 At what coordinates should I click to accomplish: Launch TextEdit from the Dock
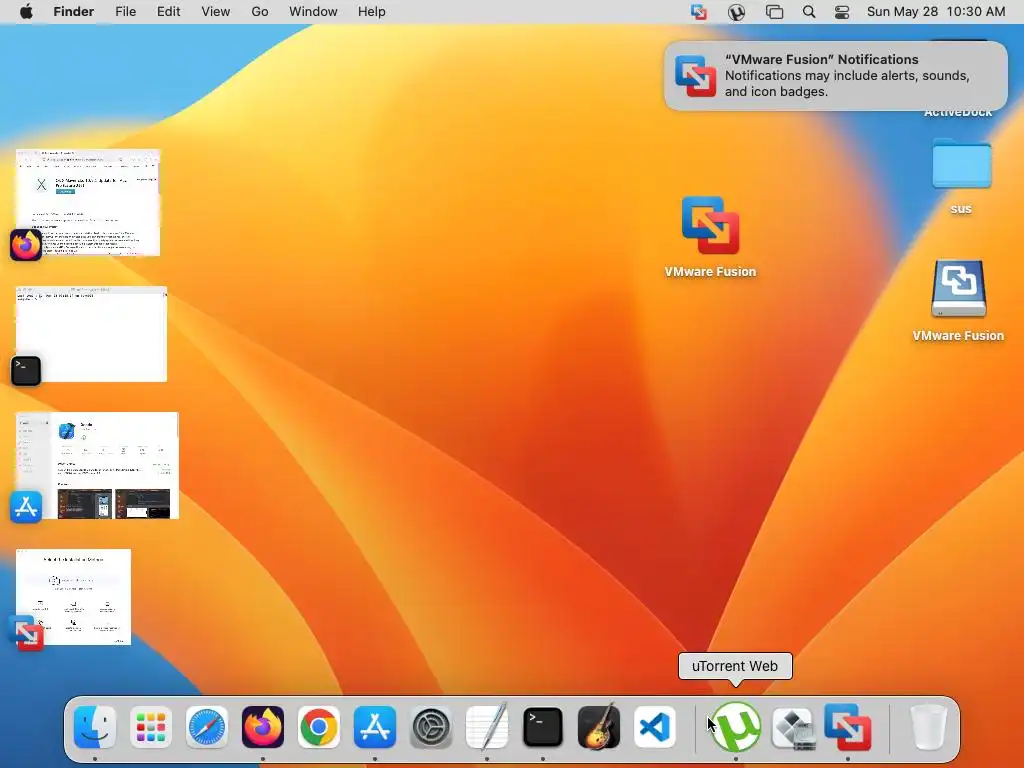click(x=487, y=727)
